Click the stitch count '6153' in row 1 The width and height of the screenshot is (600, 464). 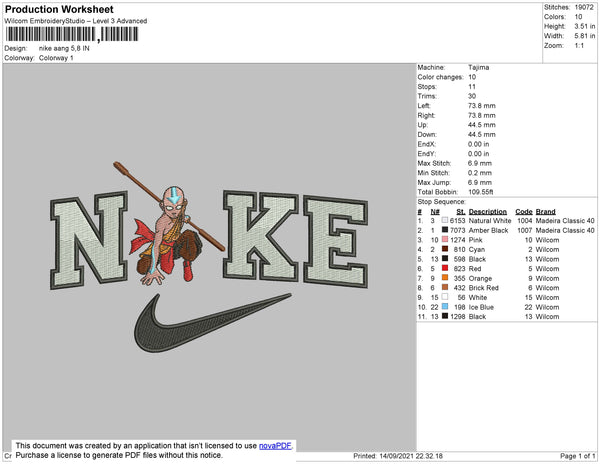tap(457, 221)
